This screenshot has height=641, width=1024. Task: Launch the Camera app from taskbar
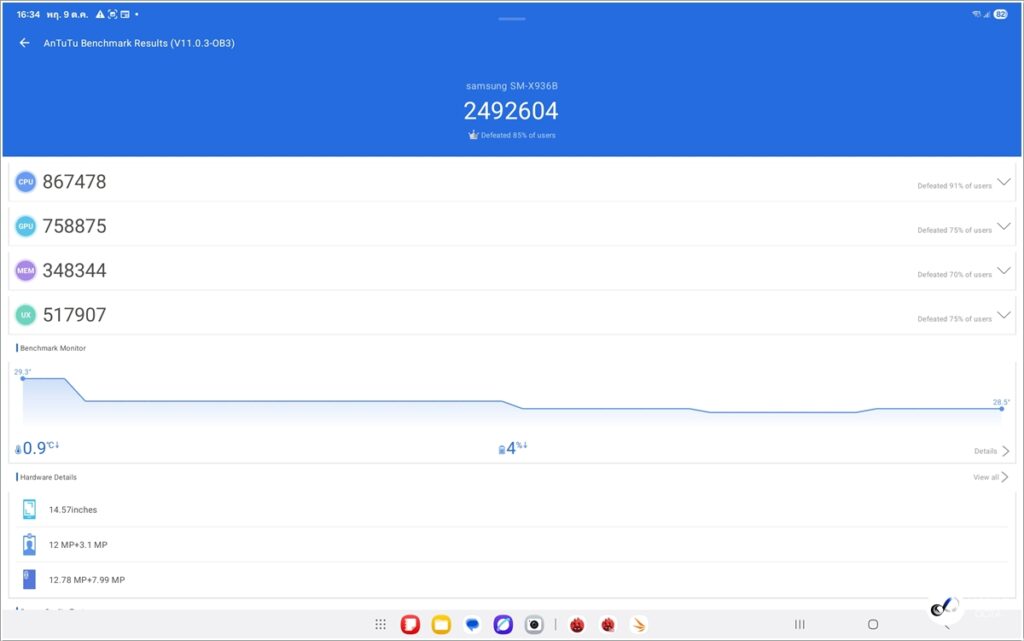(x=535, y=625)
